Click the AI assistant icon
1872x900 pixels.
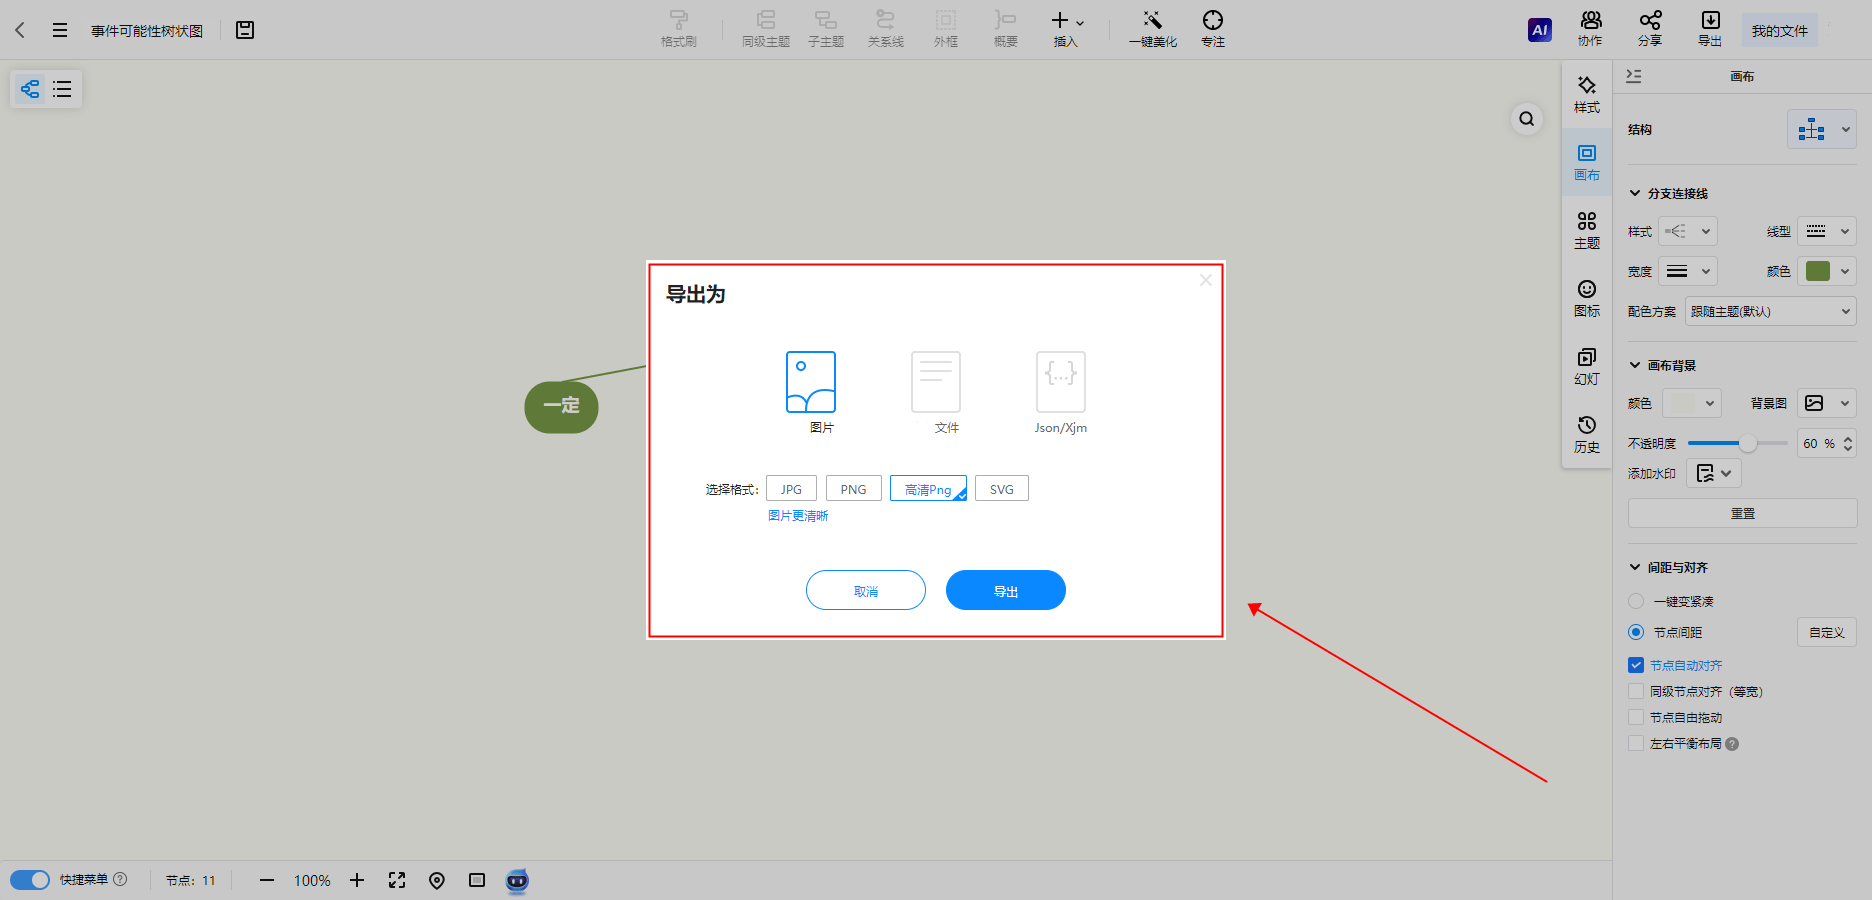pyautogui.click(x=1539, y=30)
